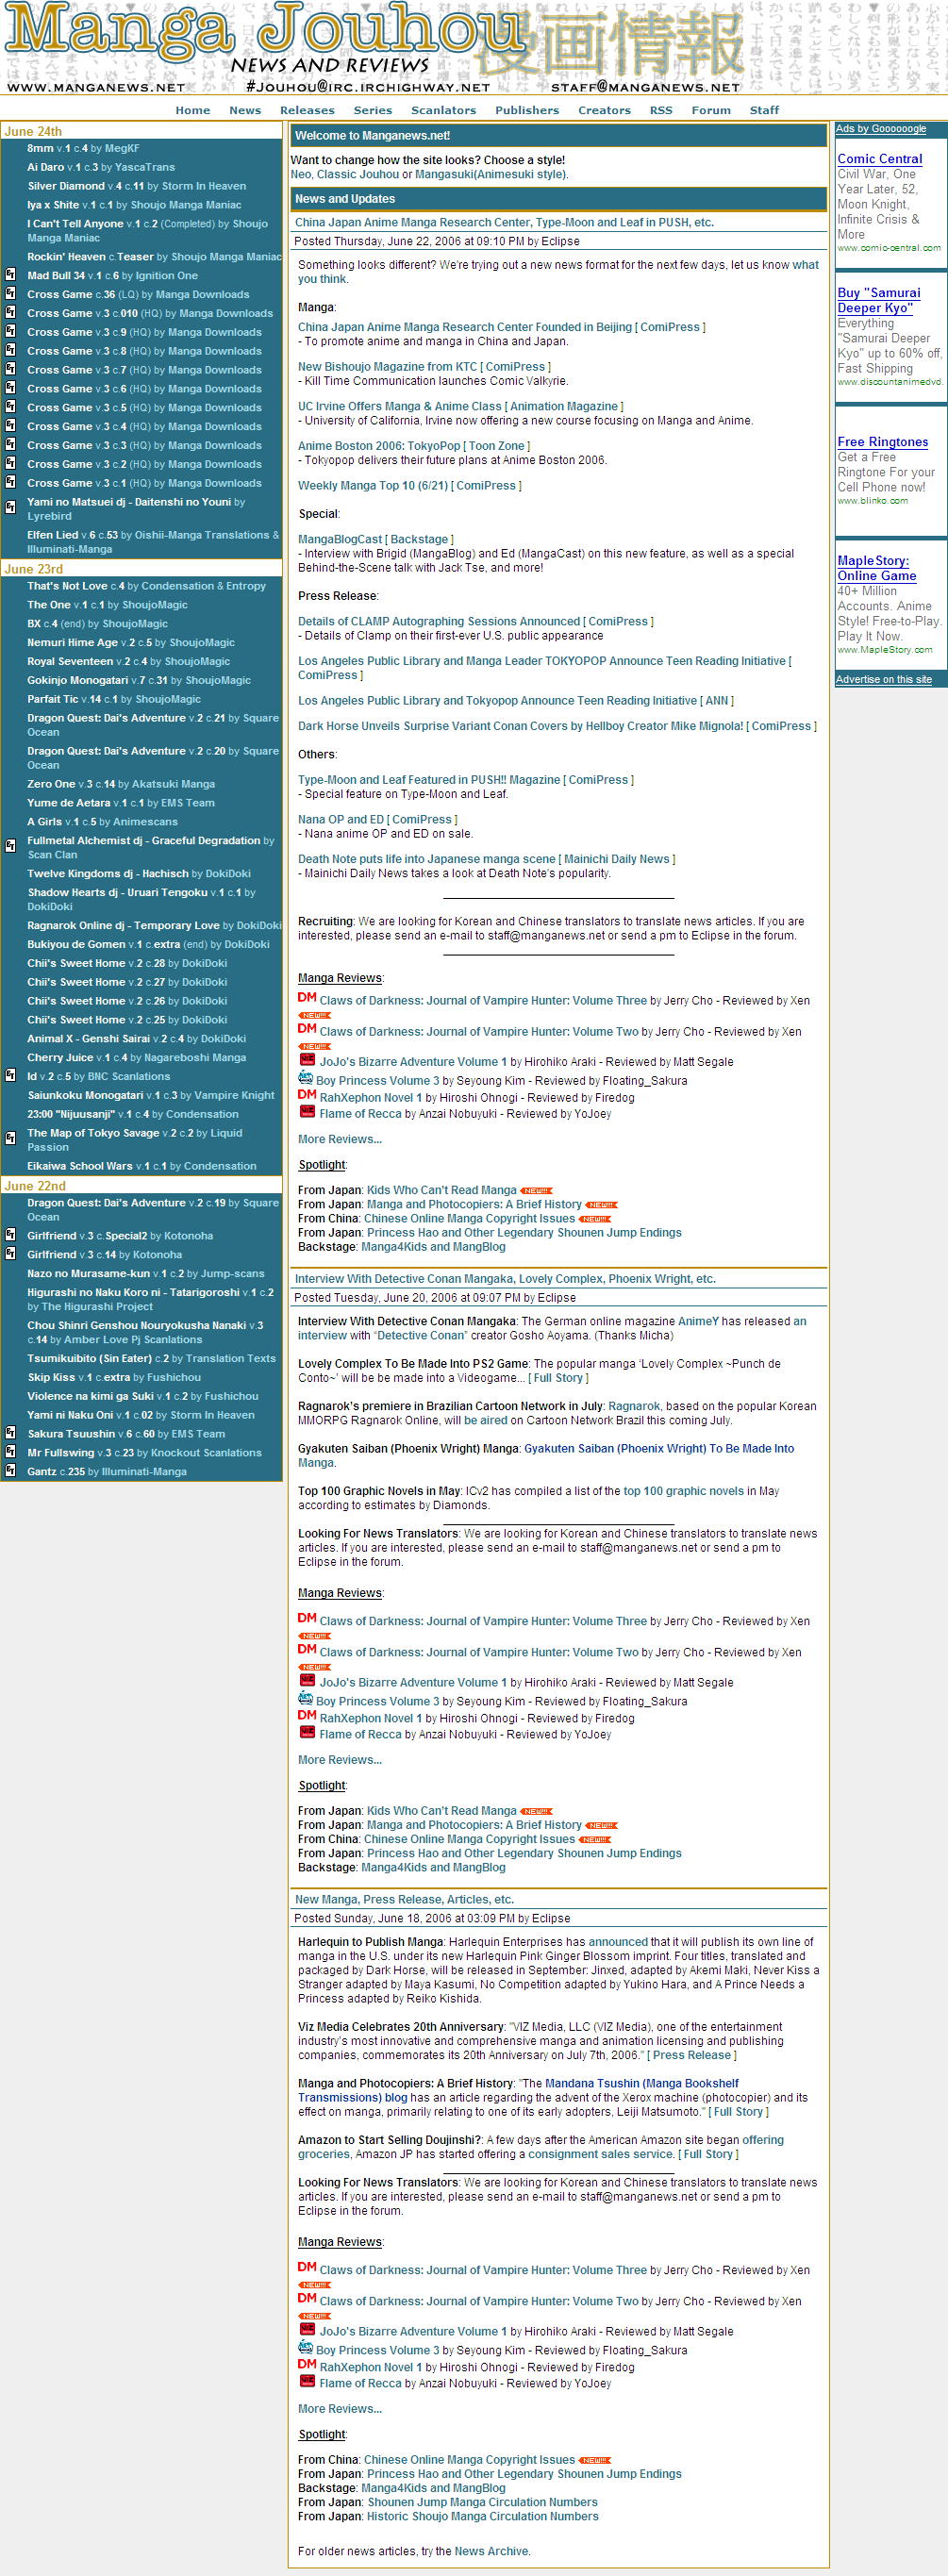948x2576 pixels.
Task: Click torrent icon for Cross Game v.3 c.9
Action: (x=10, y=332)
